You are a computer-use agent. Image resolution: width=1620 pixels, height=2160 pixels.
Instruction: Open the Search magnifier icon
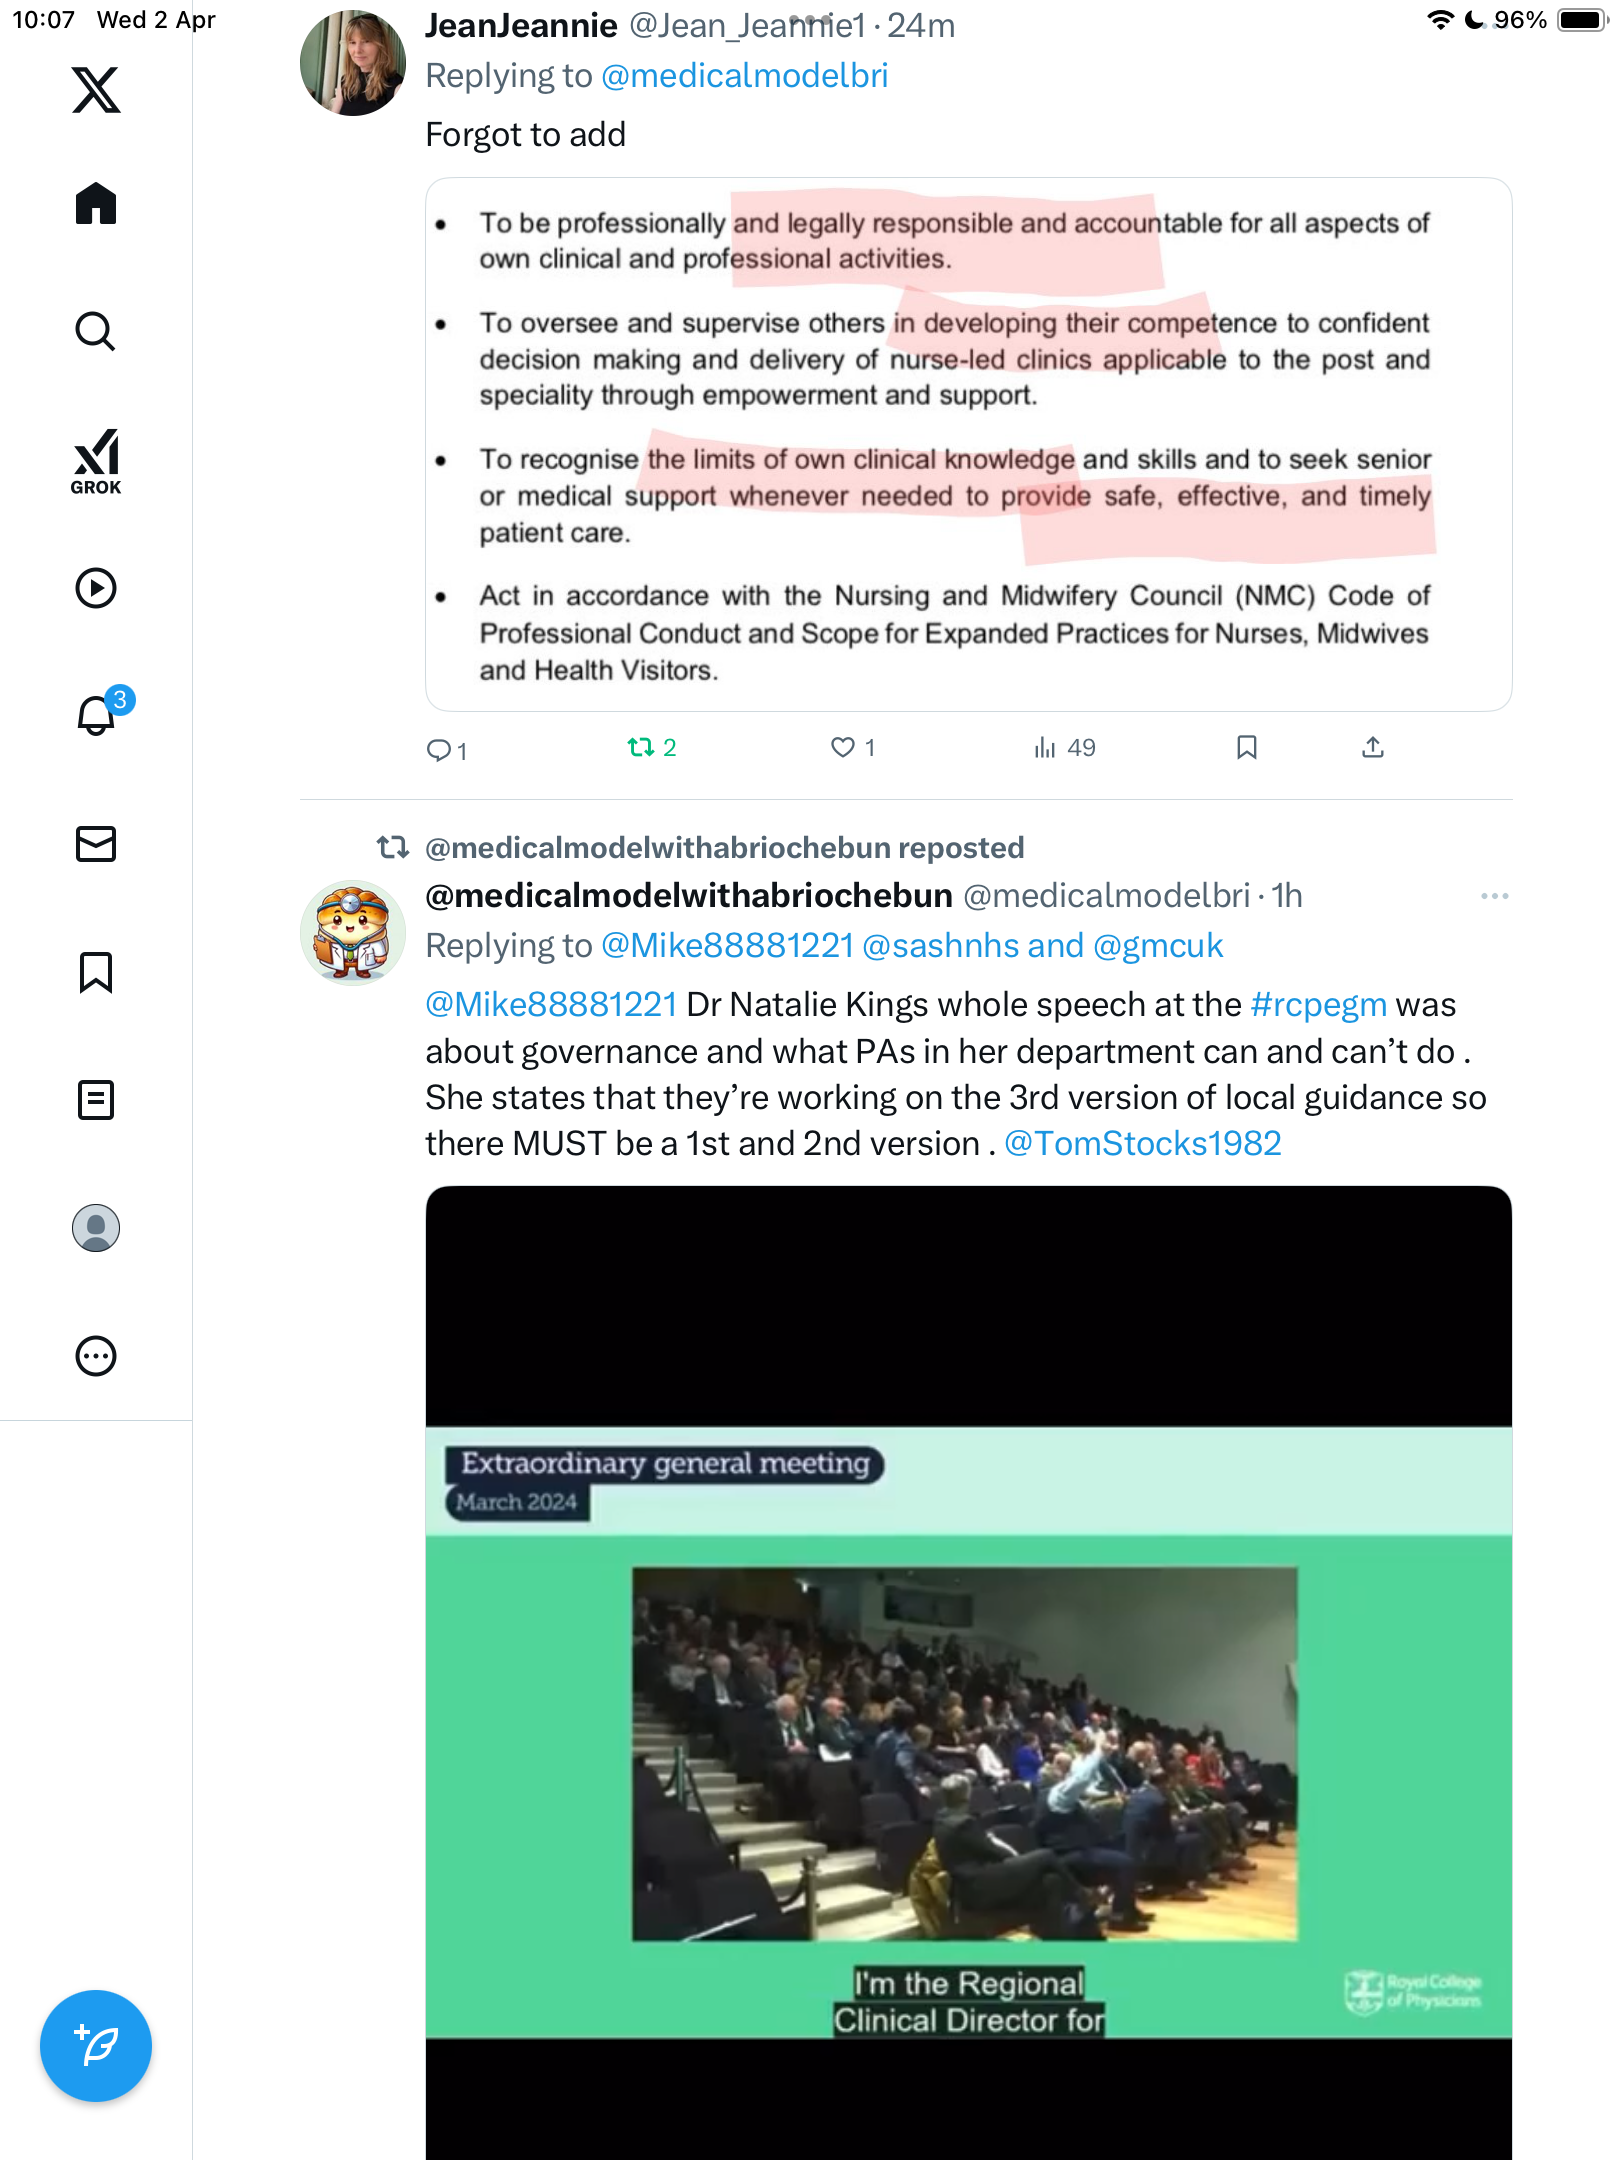click(96, 332)
